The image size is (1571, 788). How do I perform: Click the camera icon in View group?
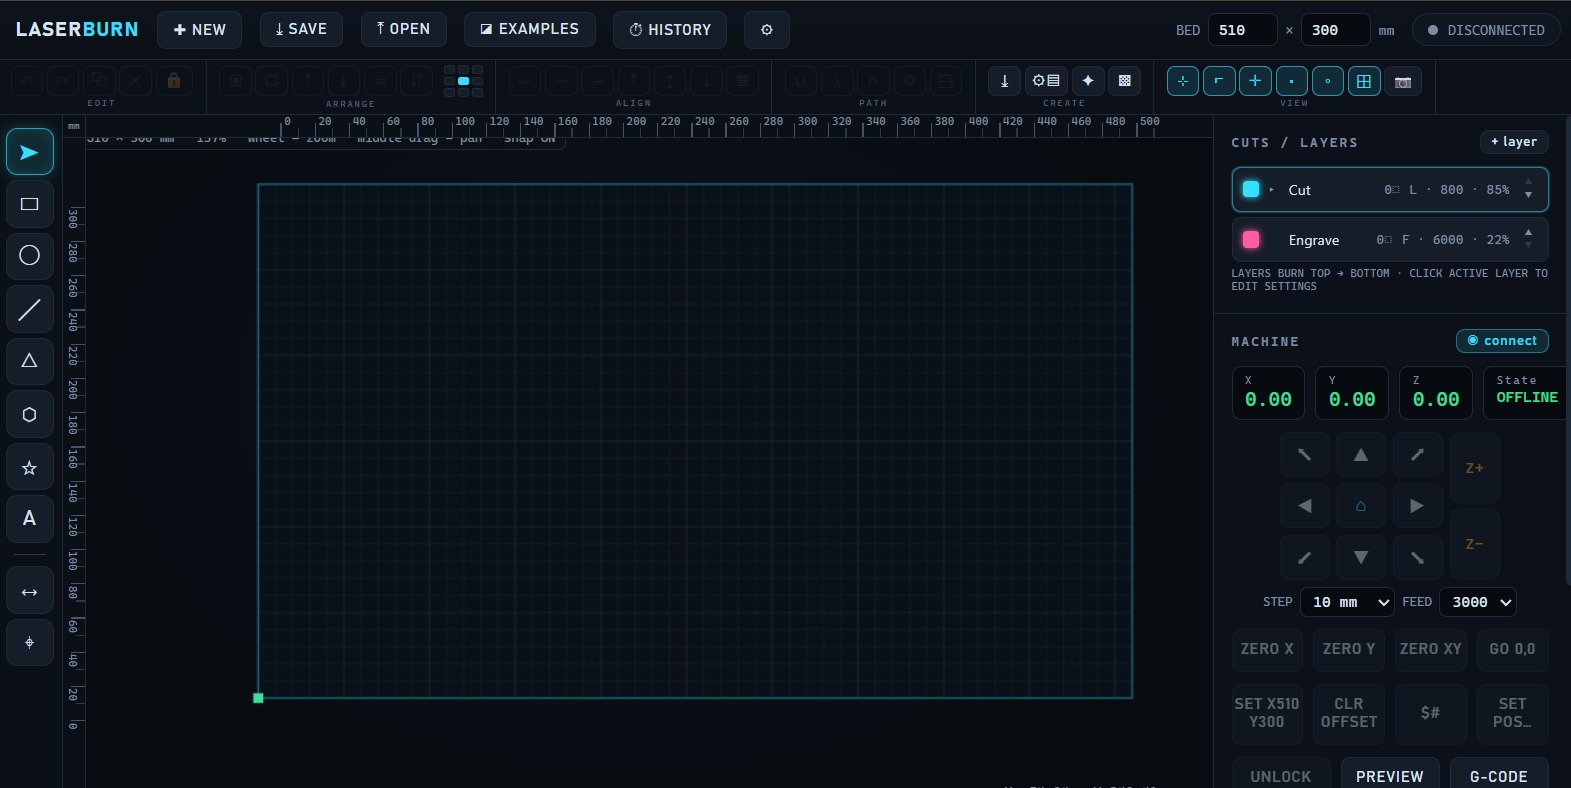click(x=1403, y=81)
